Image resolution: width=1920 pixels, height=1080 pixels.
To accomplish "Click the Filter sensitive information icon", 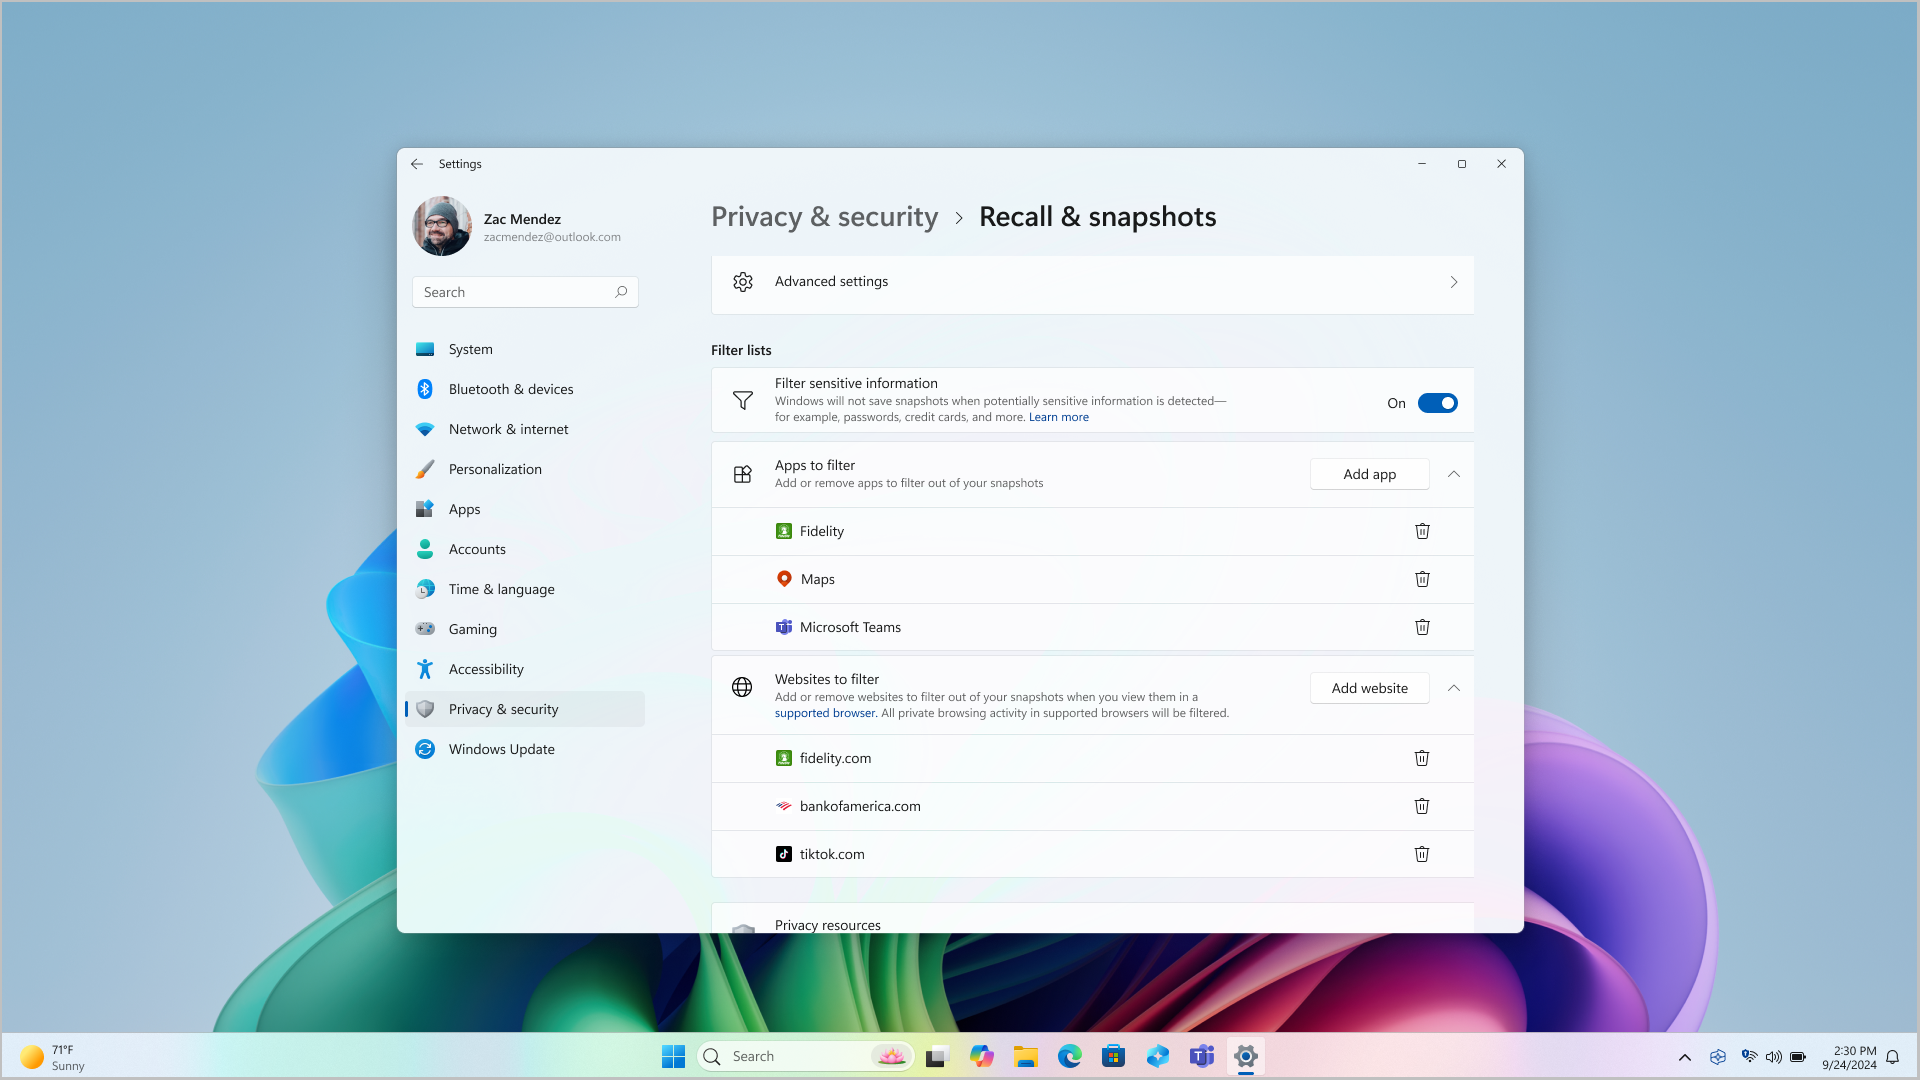I will click(x=744, y=400).
